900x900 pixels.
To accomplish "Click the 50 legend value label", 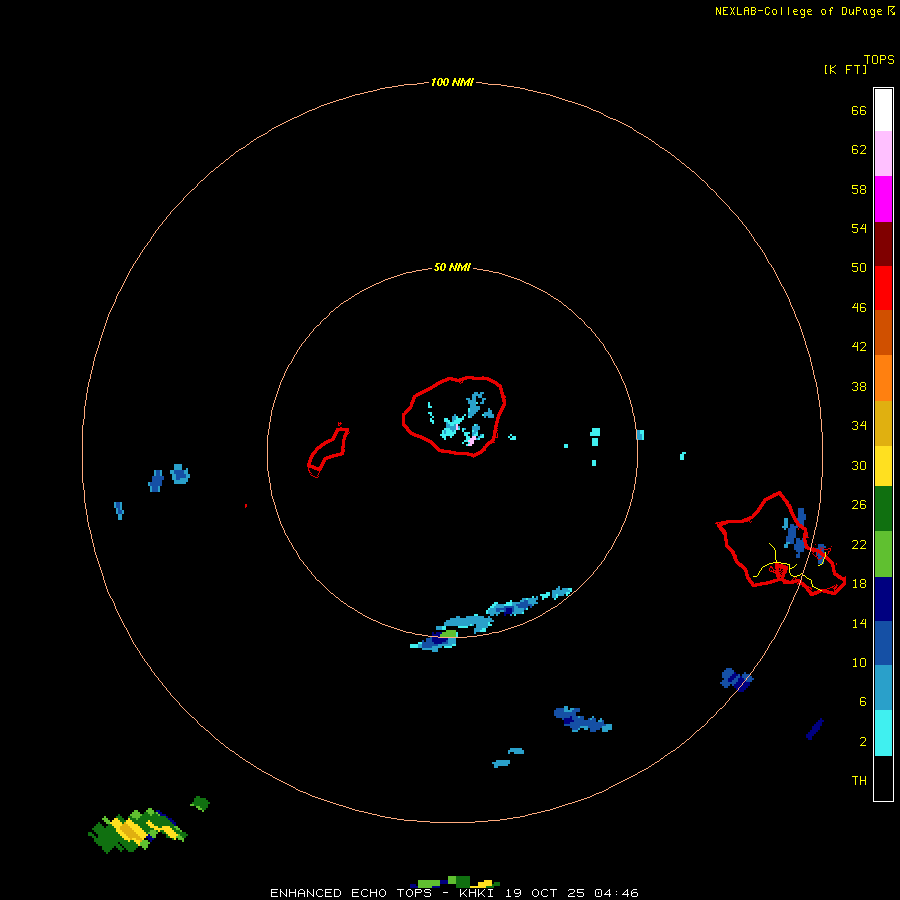I will [859, 267].
